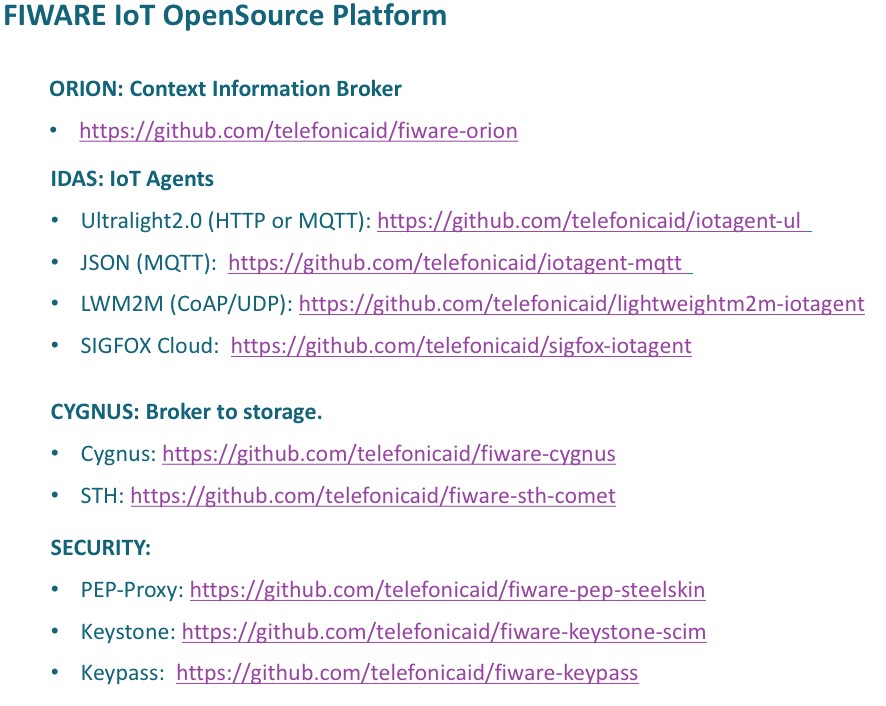Select the 'ORION: Context Information Broker' heading
This screenshot has height=706, width=886.
click(225, 89)
